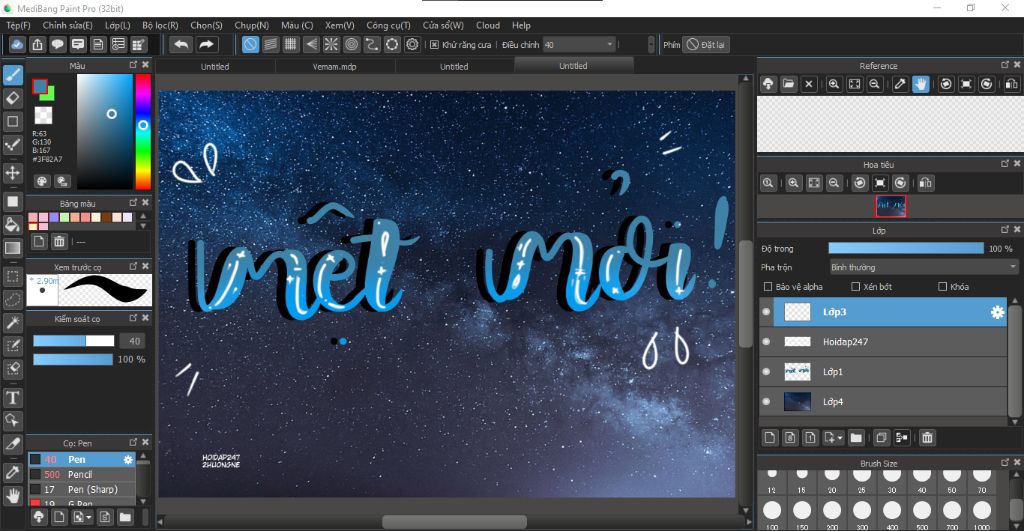Enable Xén bớt checkbox
Viewport: 1024px width, 531px height.
[x=856, y=287]
